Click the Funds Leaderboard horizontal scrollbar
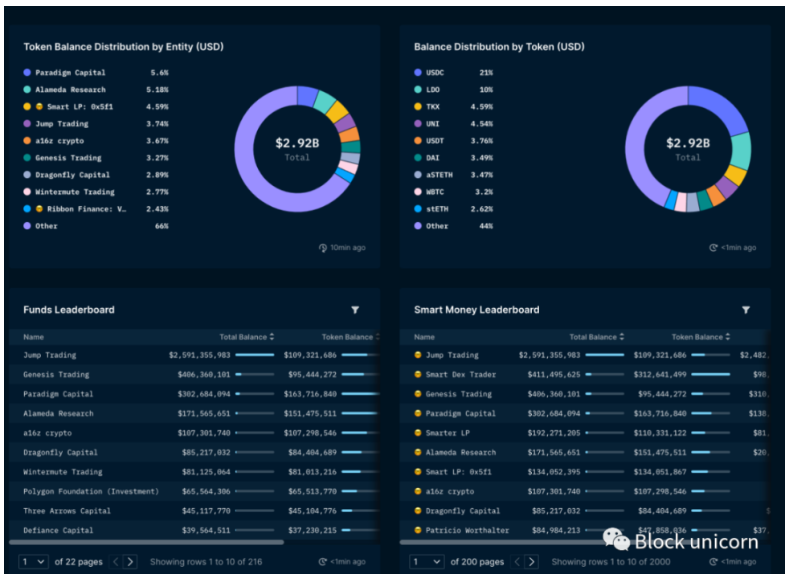The image size is (788, 580). (x=146, y=542)
